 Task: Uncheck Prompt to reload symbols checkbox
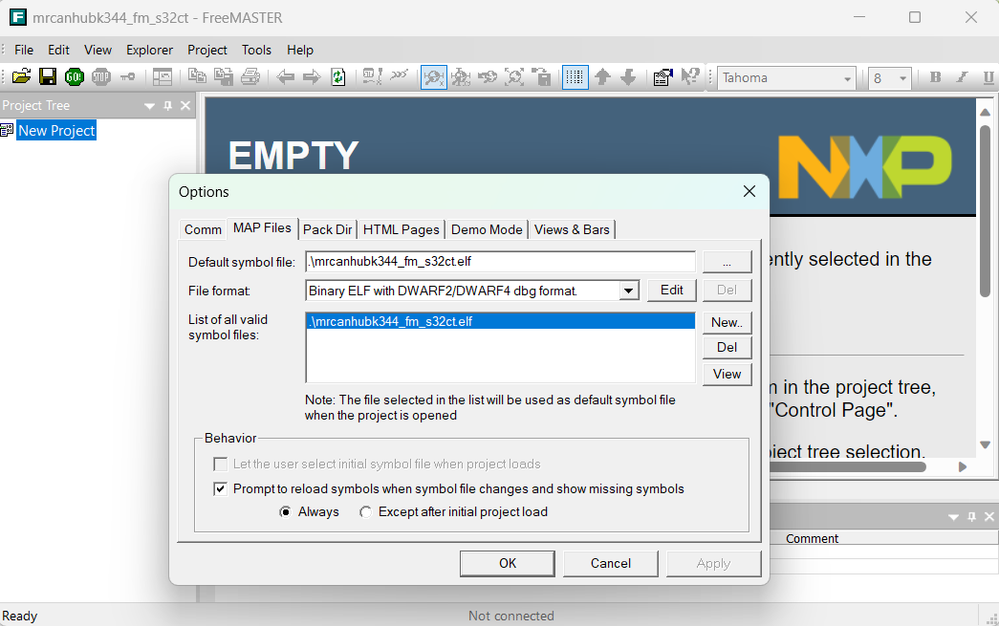(x=220, y=489)
